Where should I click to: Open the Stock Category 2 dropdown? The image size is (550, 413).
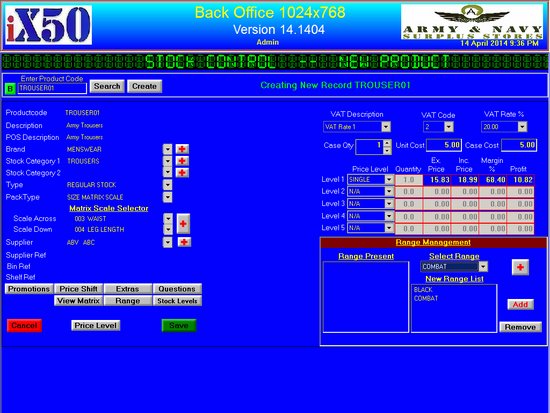167,172
